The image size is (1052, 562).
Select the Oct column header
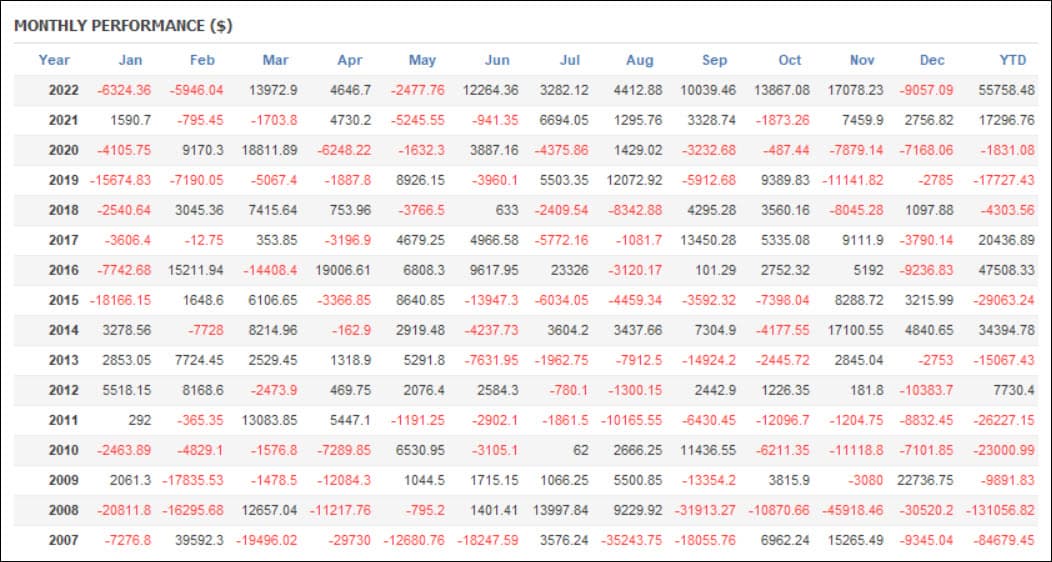point(790,60)
